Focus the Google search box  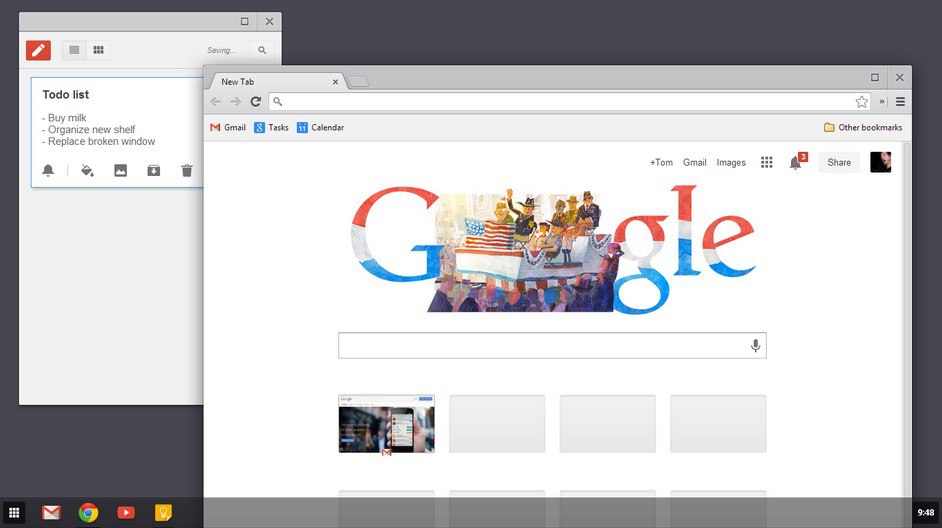(552, 345)
